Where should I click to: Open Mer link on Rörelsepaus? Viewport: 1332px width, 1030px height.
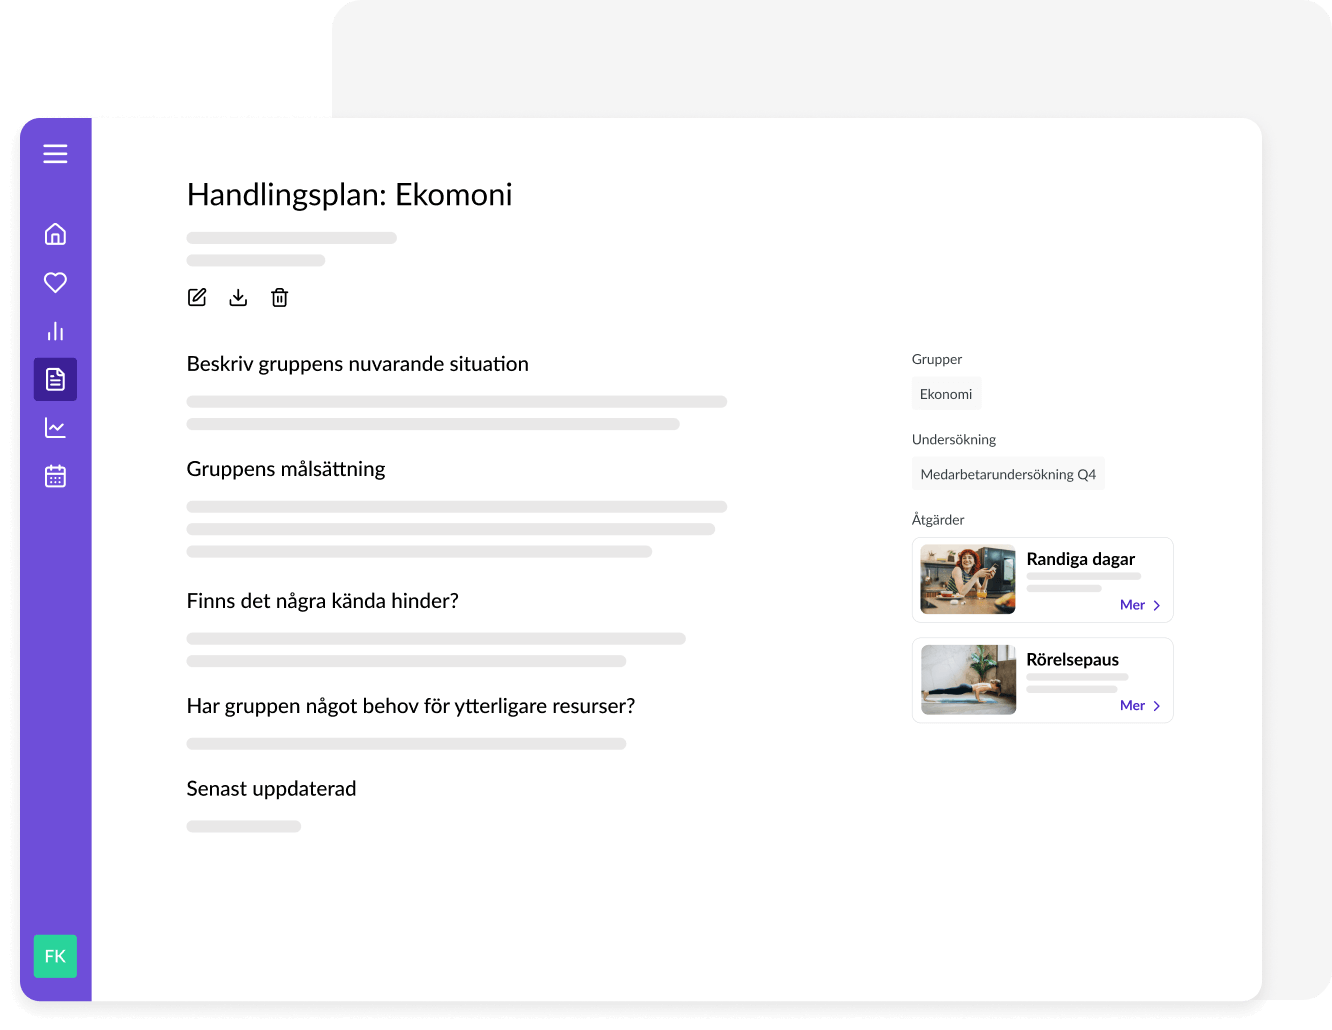[1140, 705]
